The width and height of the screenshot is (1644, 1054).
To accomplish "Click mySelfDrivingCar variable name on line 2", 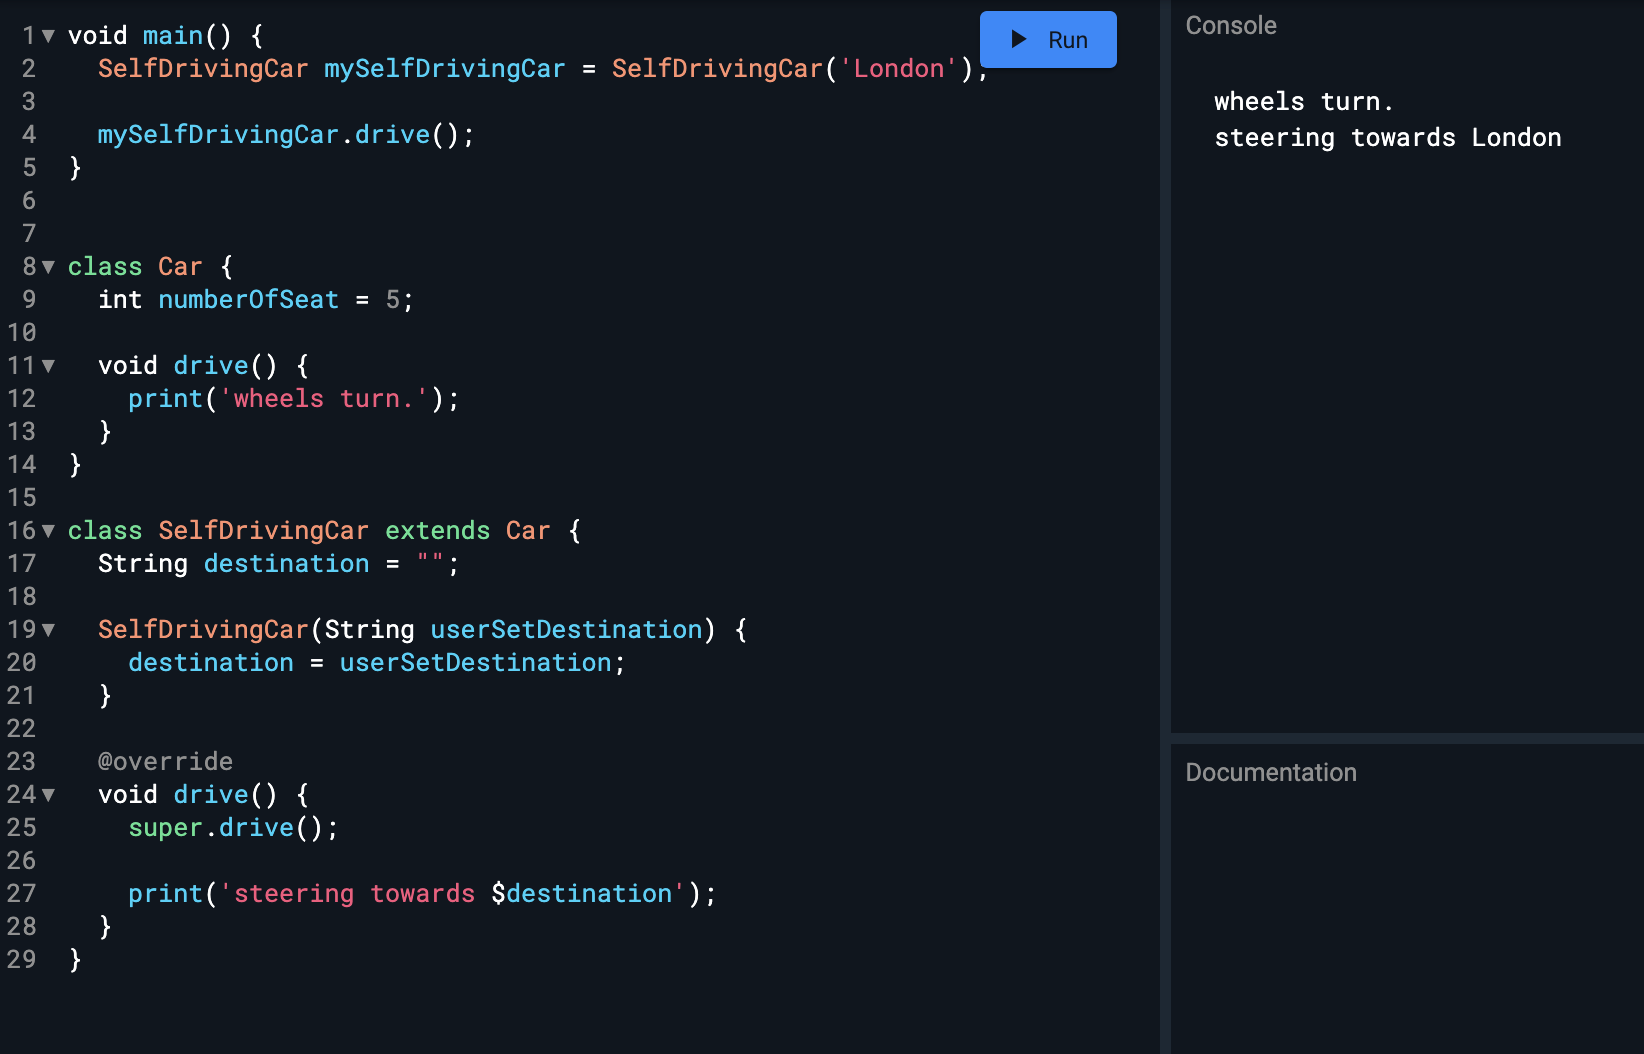I will click(445, 69).
